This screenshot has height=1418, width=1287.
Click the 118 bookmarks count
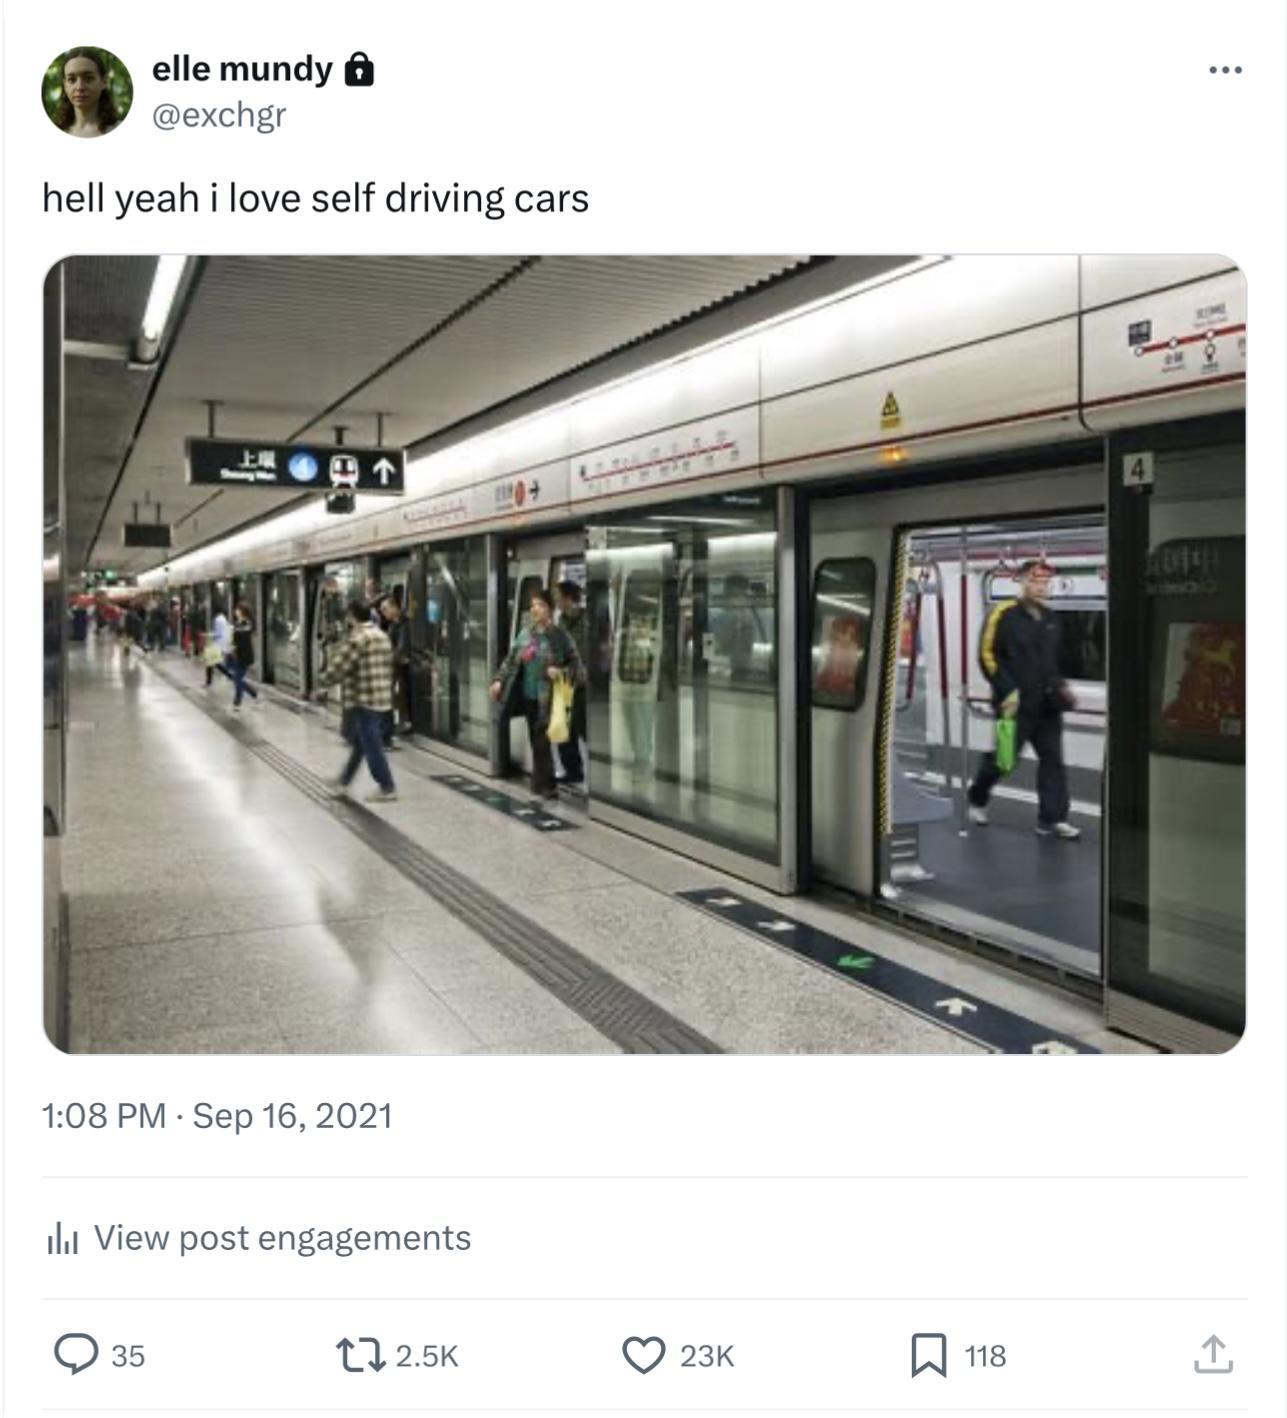coord(985,1356)
